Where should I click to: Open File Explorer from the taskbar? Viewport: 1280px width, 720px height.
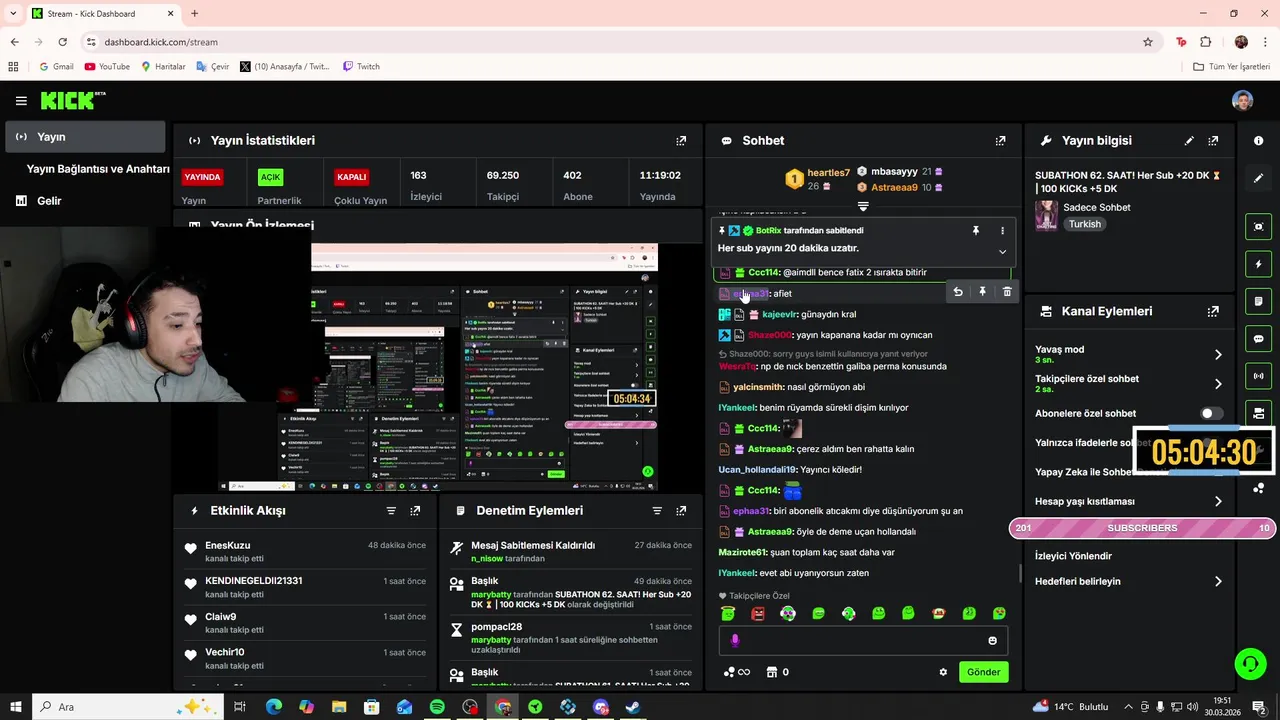click(339, 707)
